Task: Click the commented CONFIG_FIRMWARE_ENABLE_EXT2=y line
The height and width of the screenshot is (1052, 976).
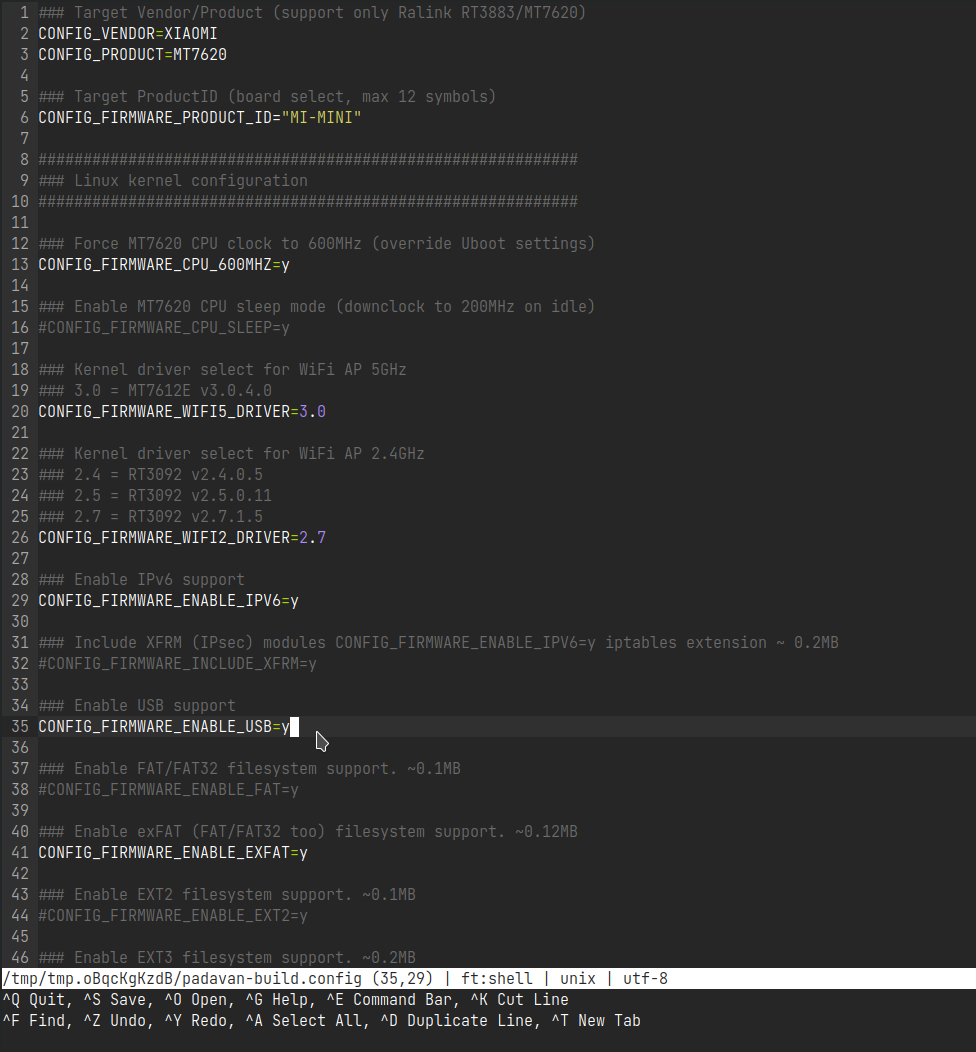Action: click(172, 916)
